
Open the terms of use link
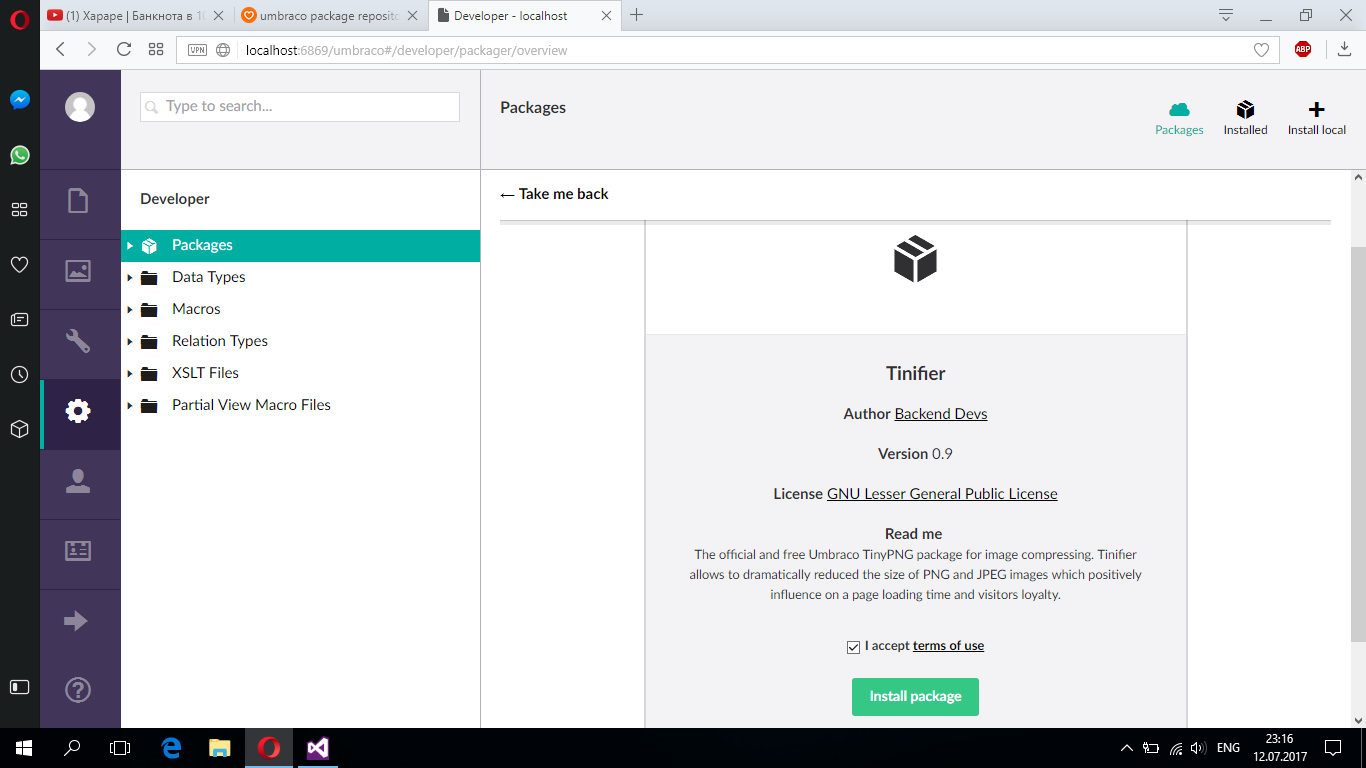tap(948, 646)
